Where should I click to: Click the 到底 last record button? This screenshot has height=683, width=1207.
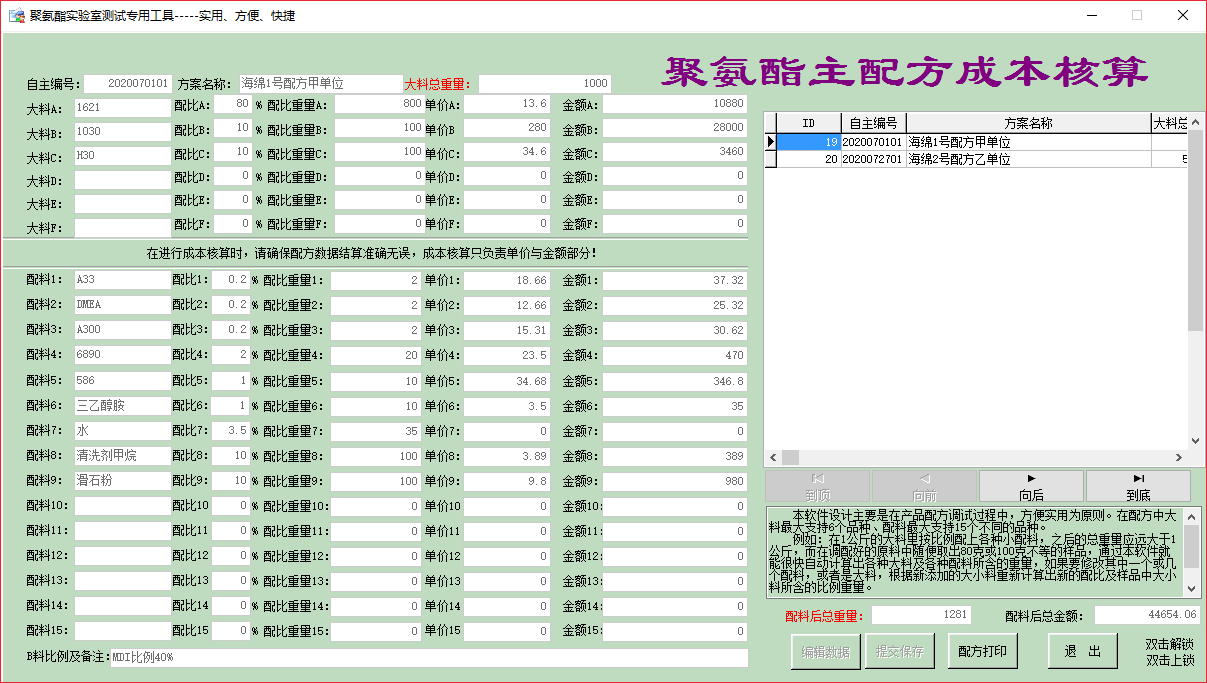pos(1138,486)
